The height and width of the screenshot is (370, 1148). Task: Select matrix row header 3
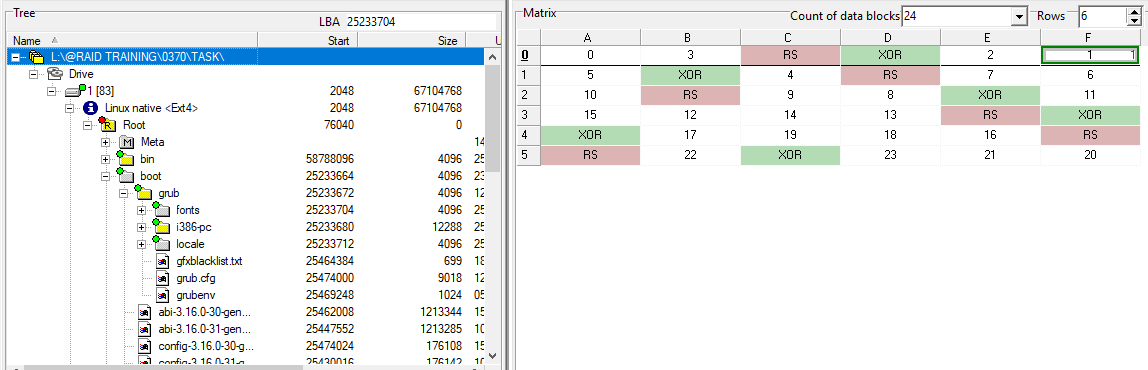pos(529,114)
